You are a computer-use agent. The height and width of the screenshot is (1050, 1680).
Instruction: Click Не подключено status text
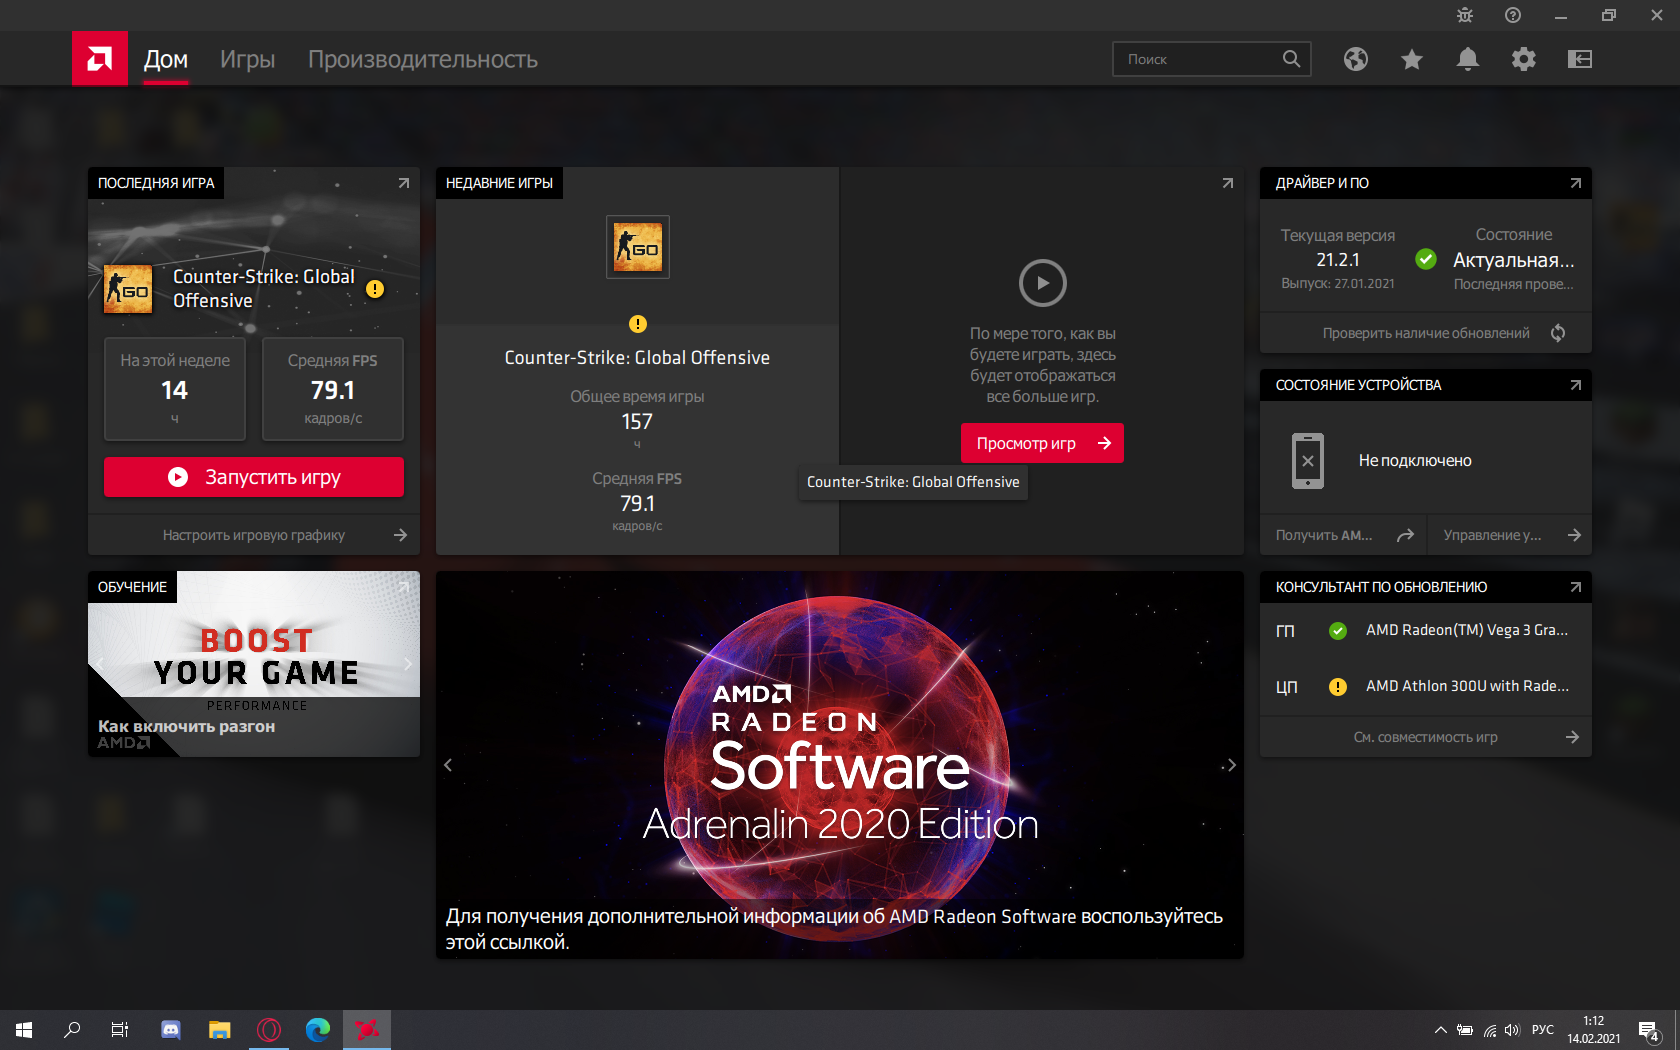(1415, 461)
